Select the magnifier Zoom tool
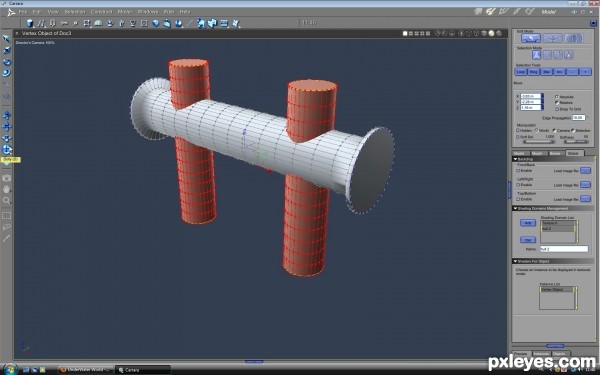This screenshot has height=375, width=600. 7,201
